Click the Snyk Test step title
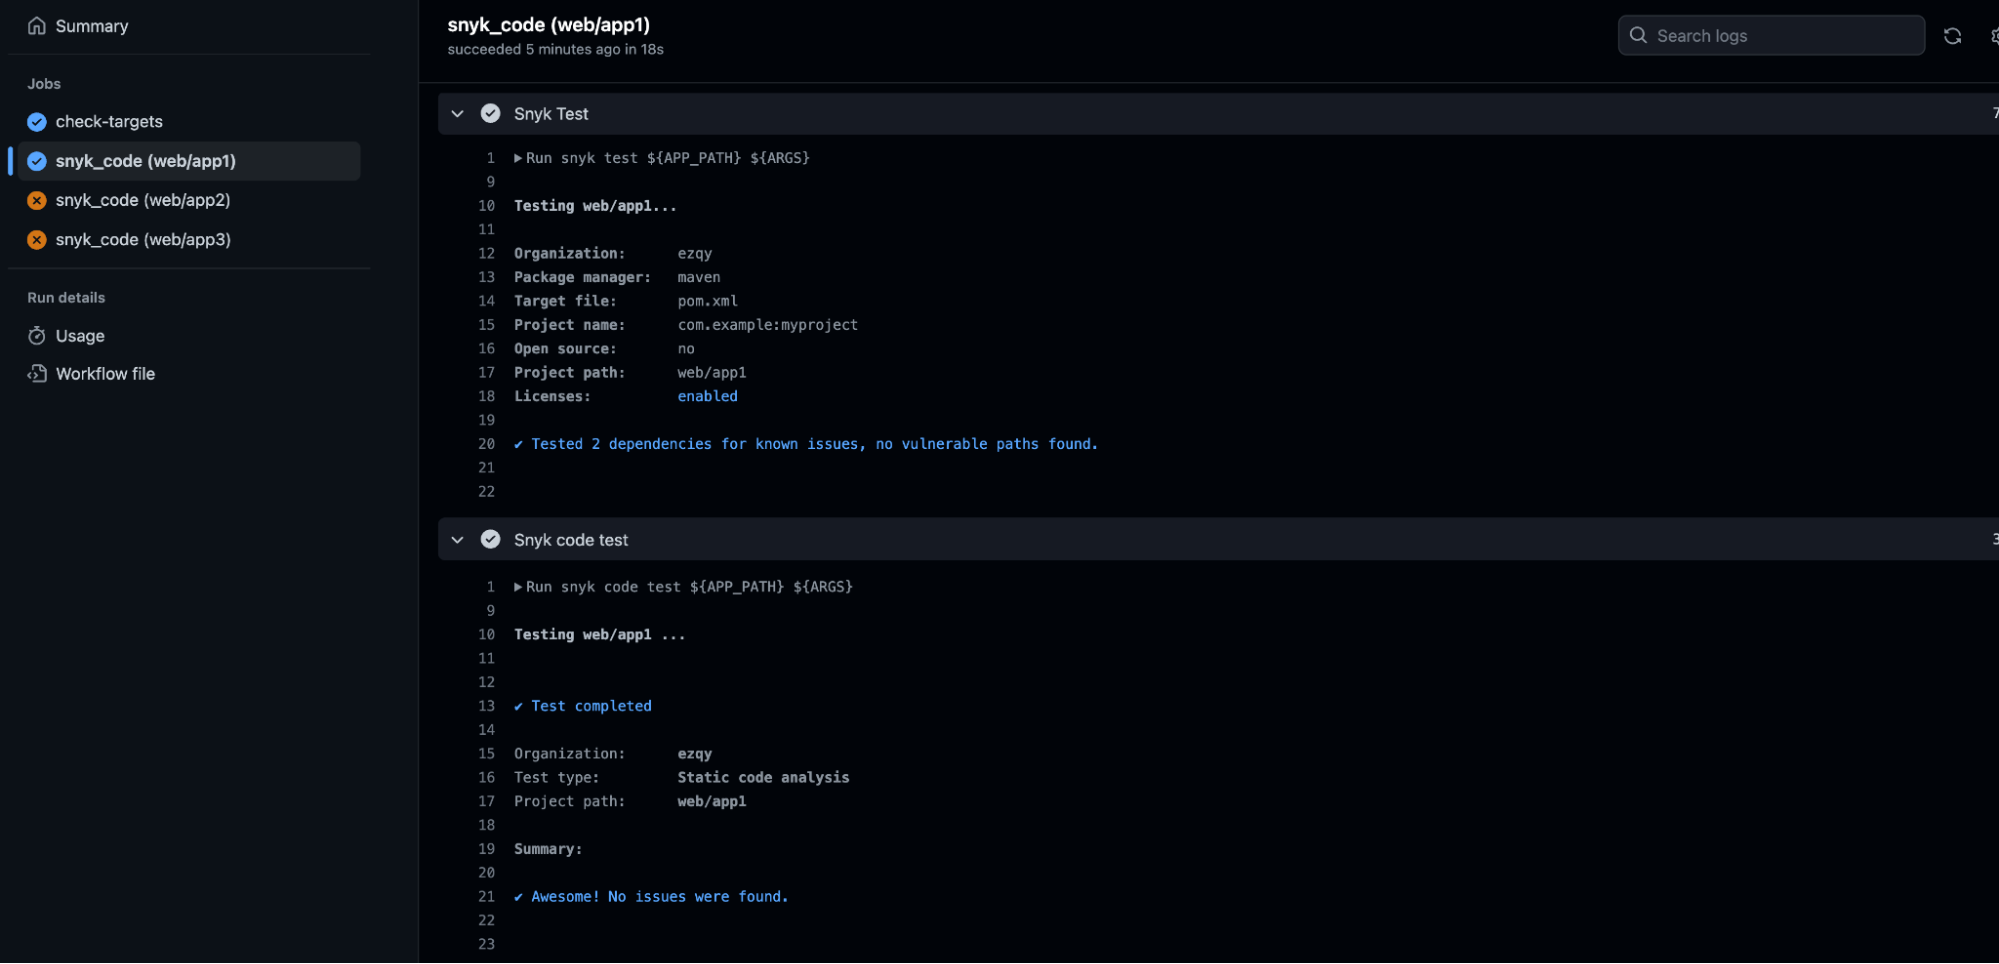The image size is (1999, 964). tap(551, 114)
